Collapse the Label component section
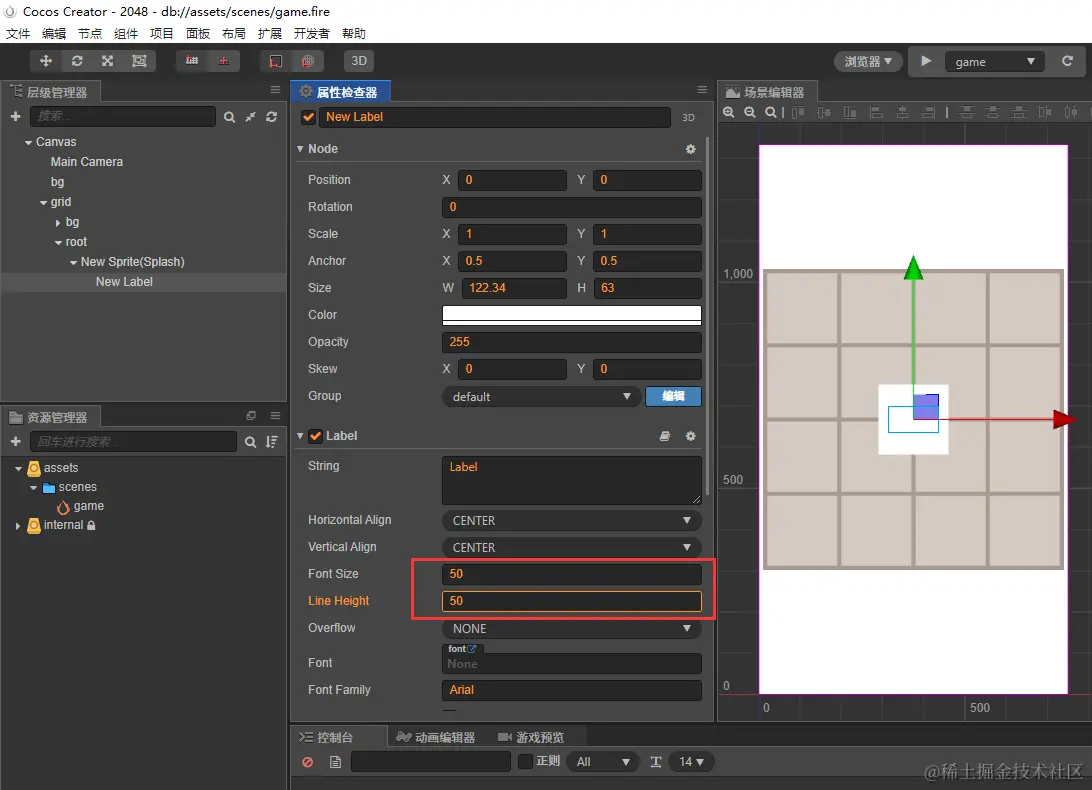Screen dimensions: 1092x790 pyautogui.click(x=300, y=436)
